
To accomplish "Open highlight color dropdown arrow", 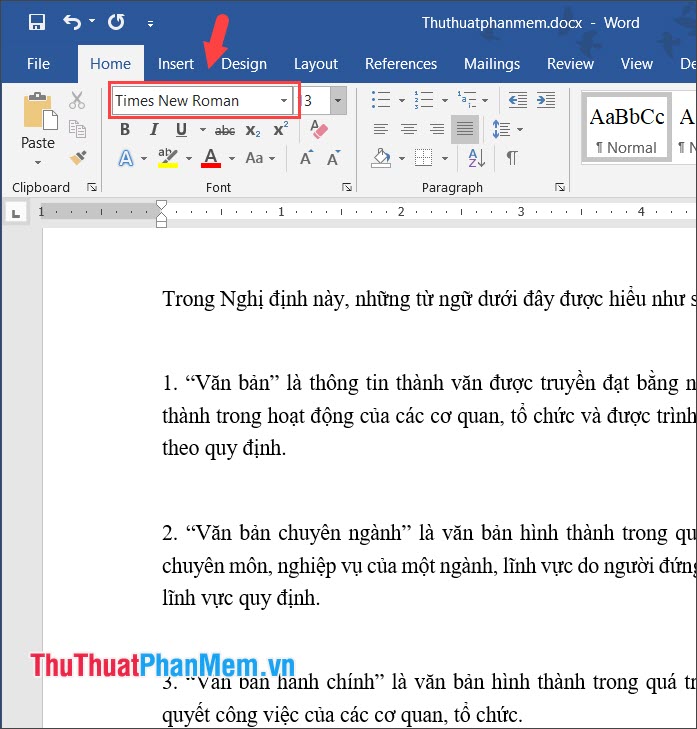I will pyautogui.click(x=189, y=159).
